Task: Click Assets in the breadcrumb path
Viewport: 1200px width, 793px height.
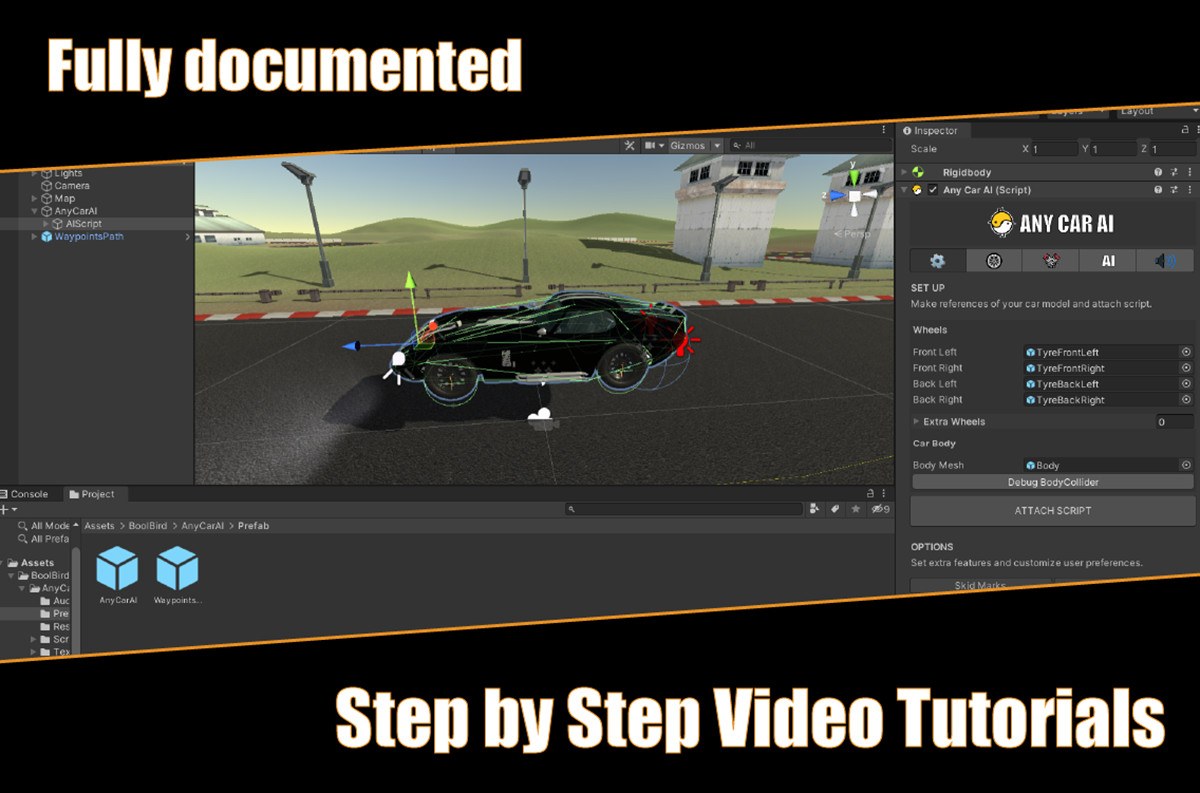Action: click(x=99, y=526)
